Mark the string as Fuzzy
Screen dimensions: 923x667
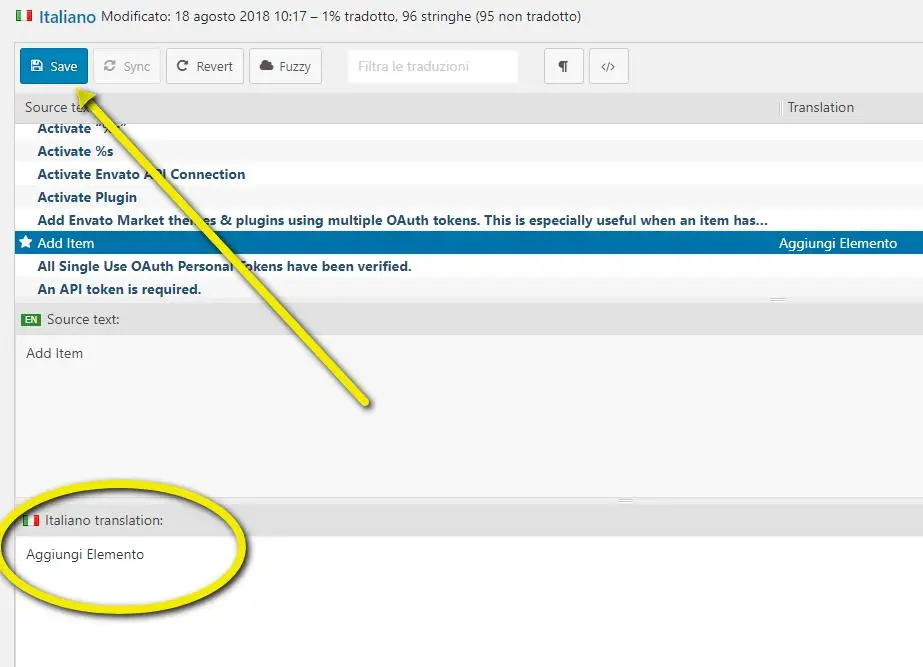285,66
